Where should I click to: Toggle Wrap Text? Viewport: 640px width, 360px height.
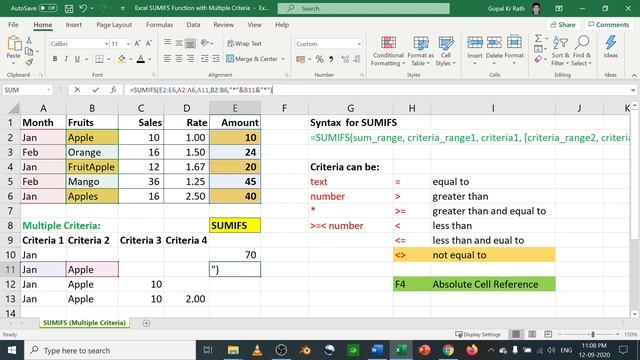244,43
